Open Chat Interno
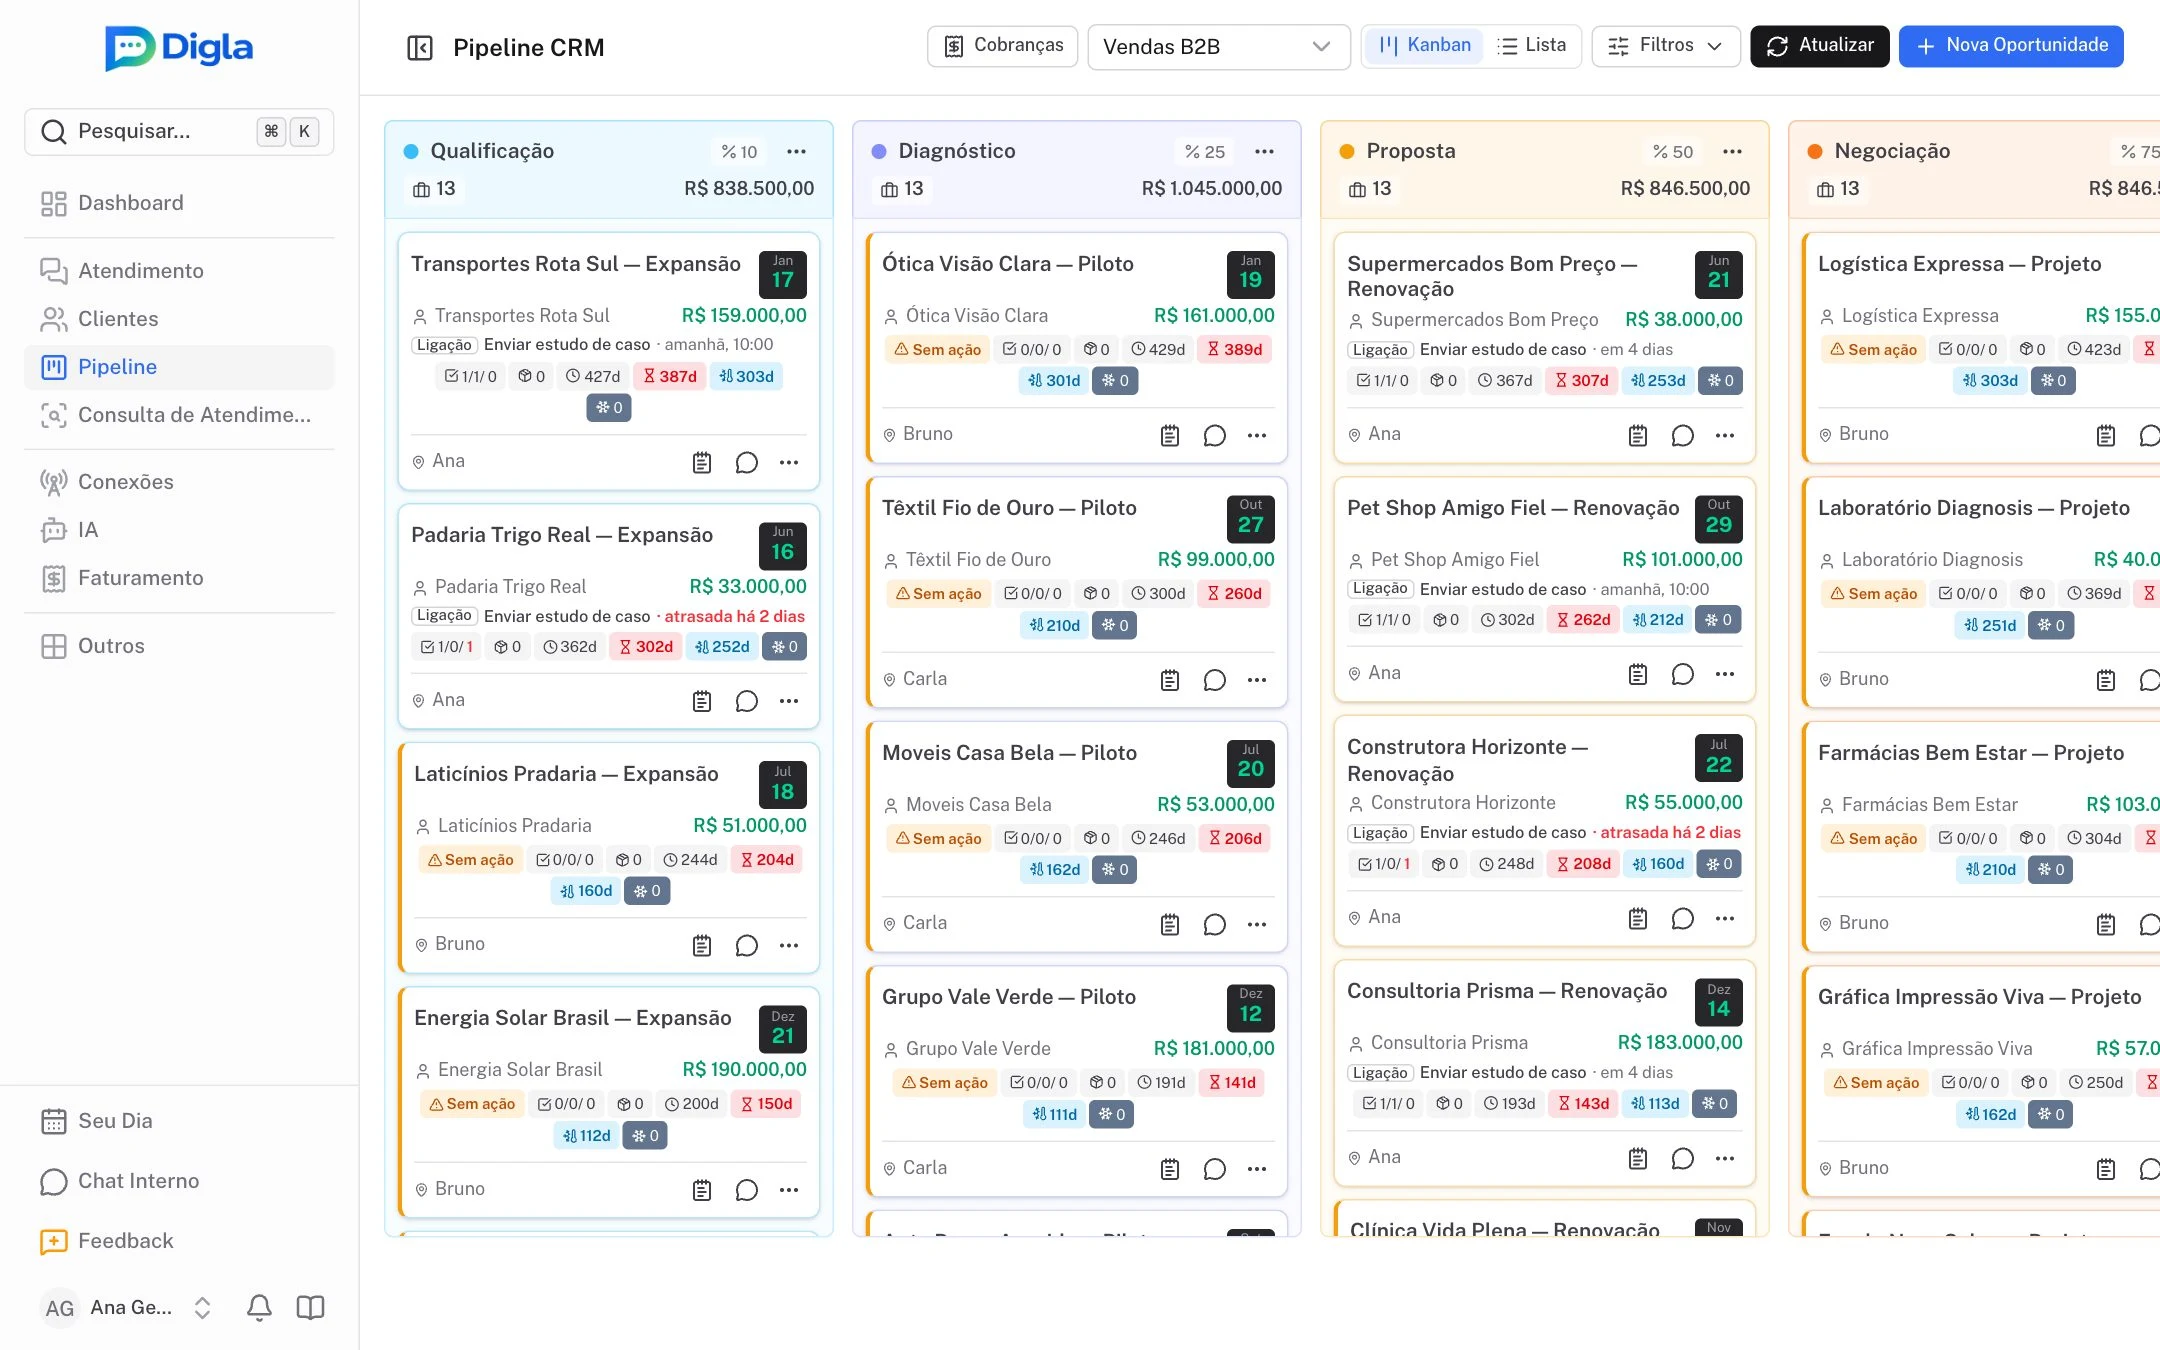This screenshot has width=2160, height=1350. pos(179,1181)
